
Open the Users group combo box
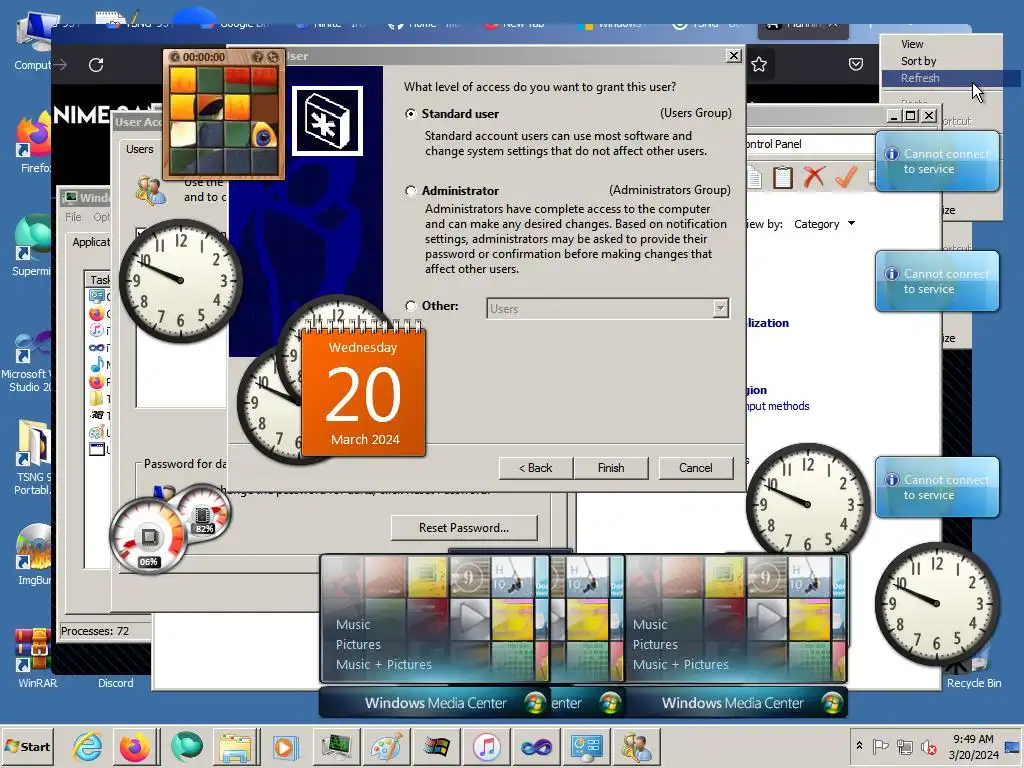pyautogui.click(x=607, y=308)
